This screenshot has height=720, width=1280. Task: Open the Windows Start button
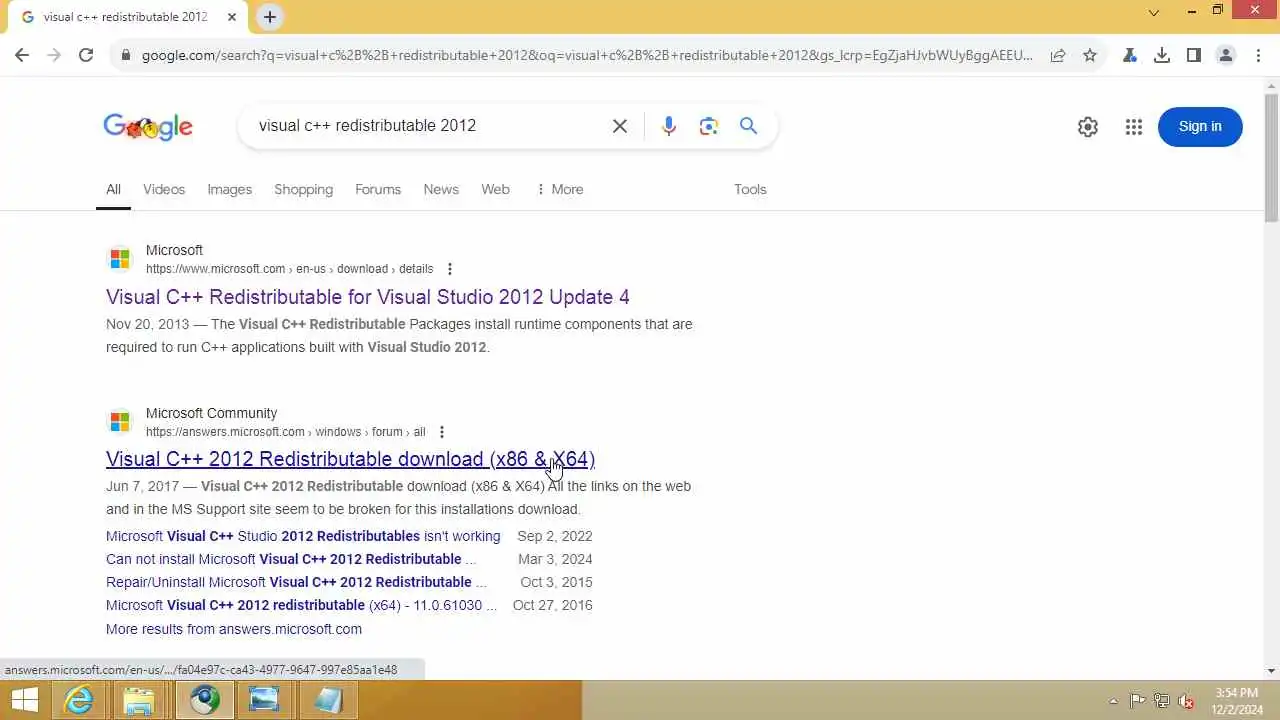point(24,700)
